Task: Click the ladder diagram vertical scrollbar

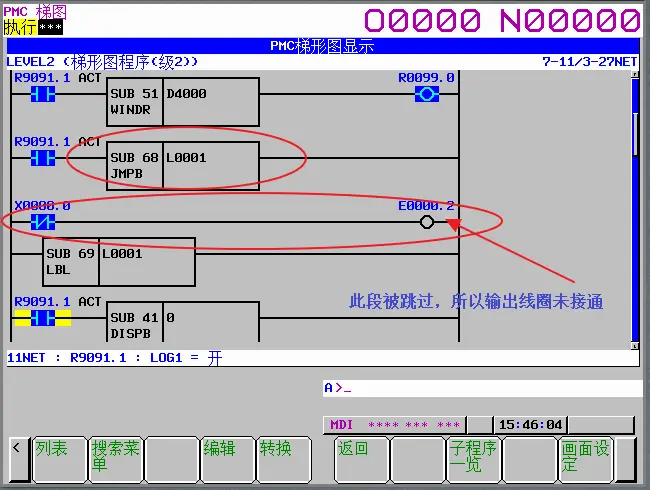Action: click(x=635, y=200)
